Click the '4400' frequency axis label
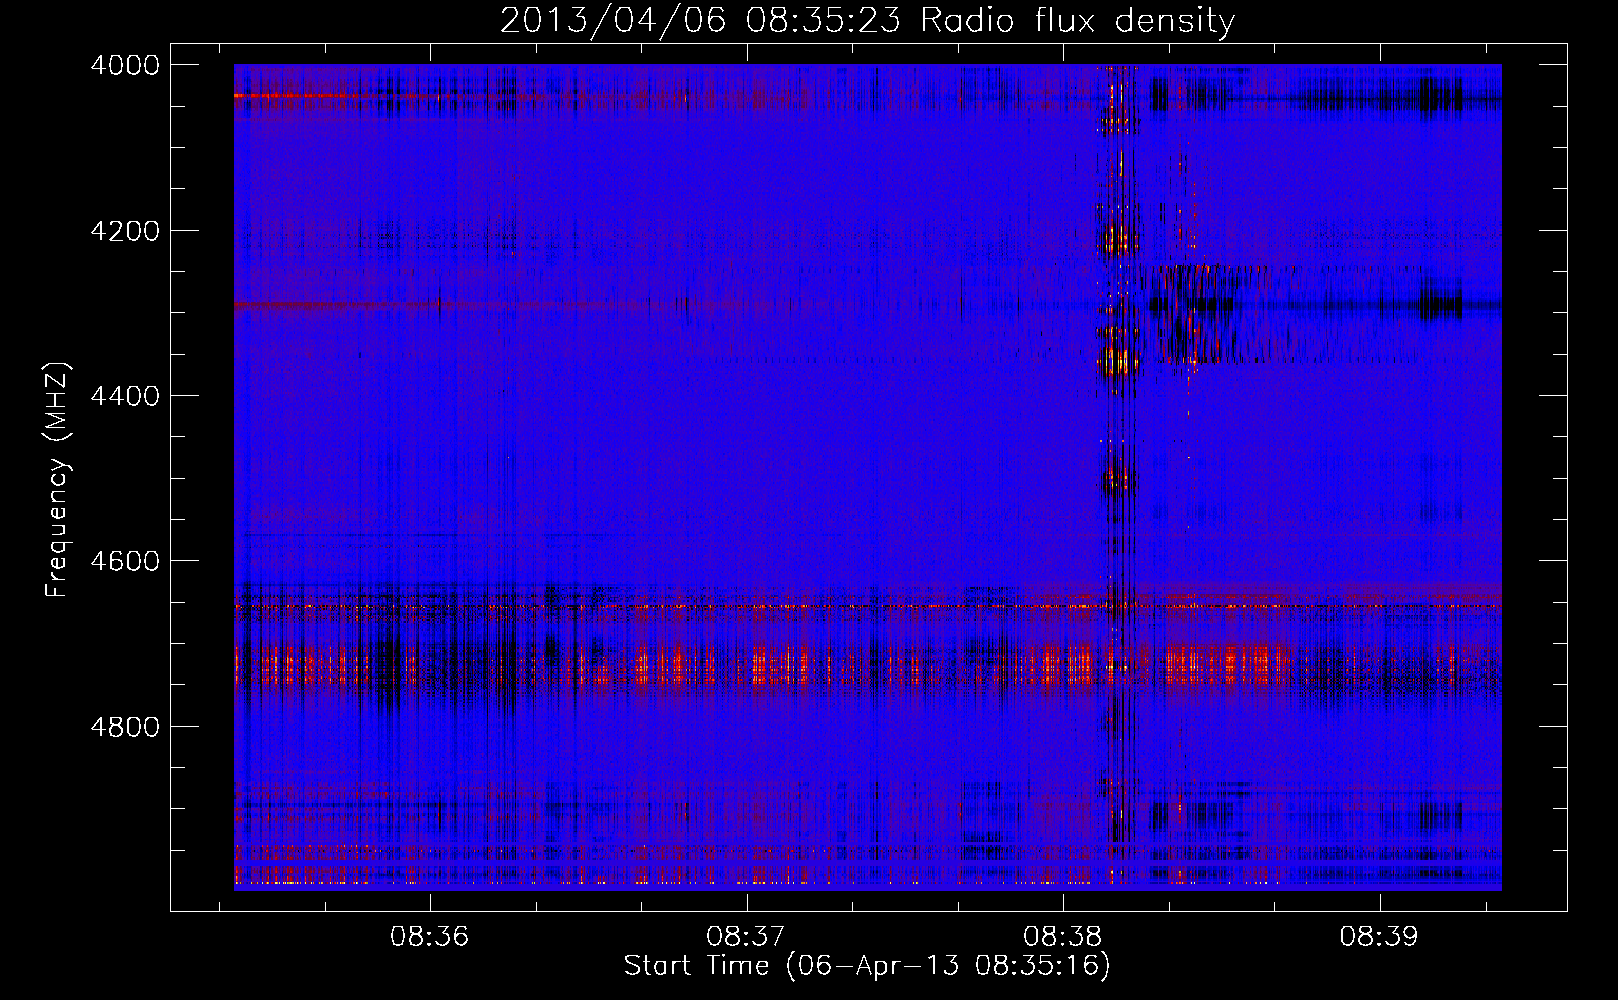The height and width of the screenshot is (1000, 1618). coord(125,396)
